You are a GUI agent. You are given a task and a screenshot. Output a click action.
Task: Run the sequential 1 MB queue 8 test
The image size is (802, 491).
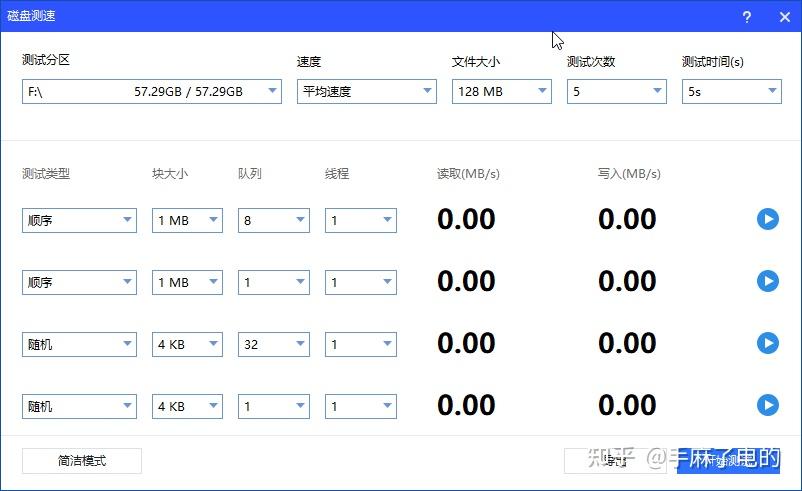coord(768,219)
